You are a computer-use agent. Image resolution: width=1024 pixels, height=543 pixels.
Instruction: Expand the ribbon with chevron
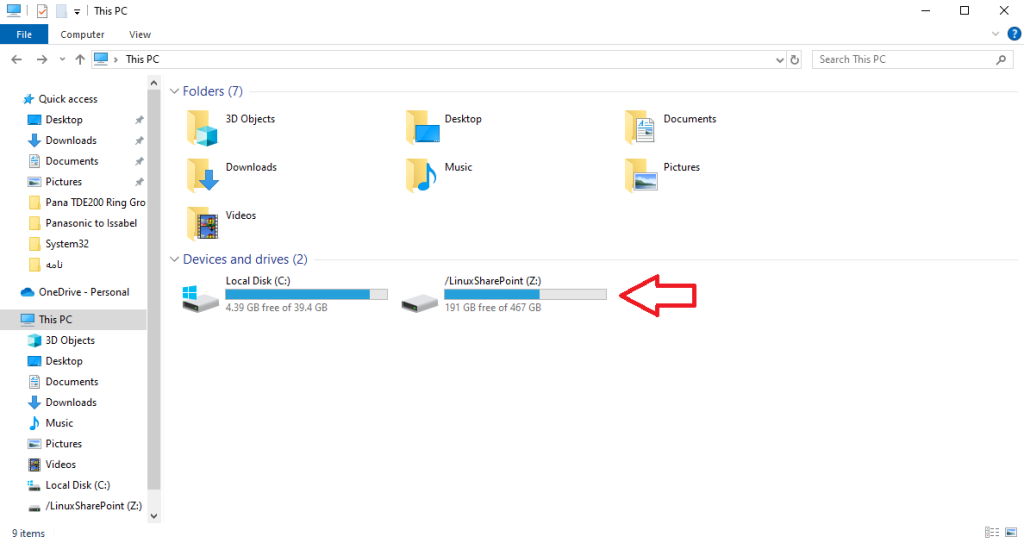[x=995, y=34]
